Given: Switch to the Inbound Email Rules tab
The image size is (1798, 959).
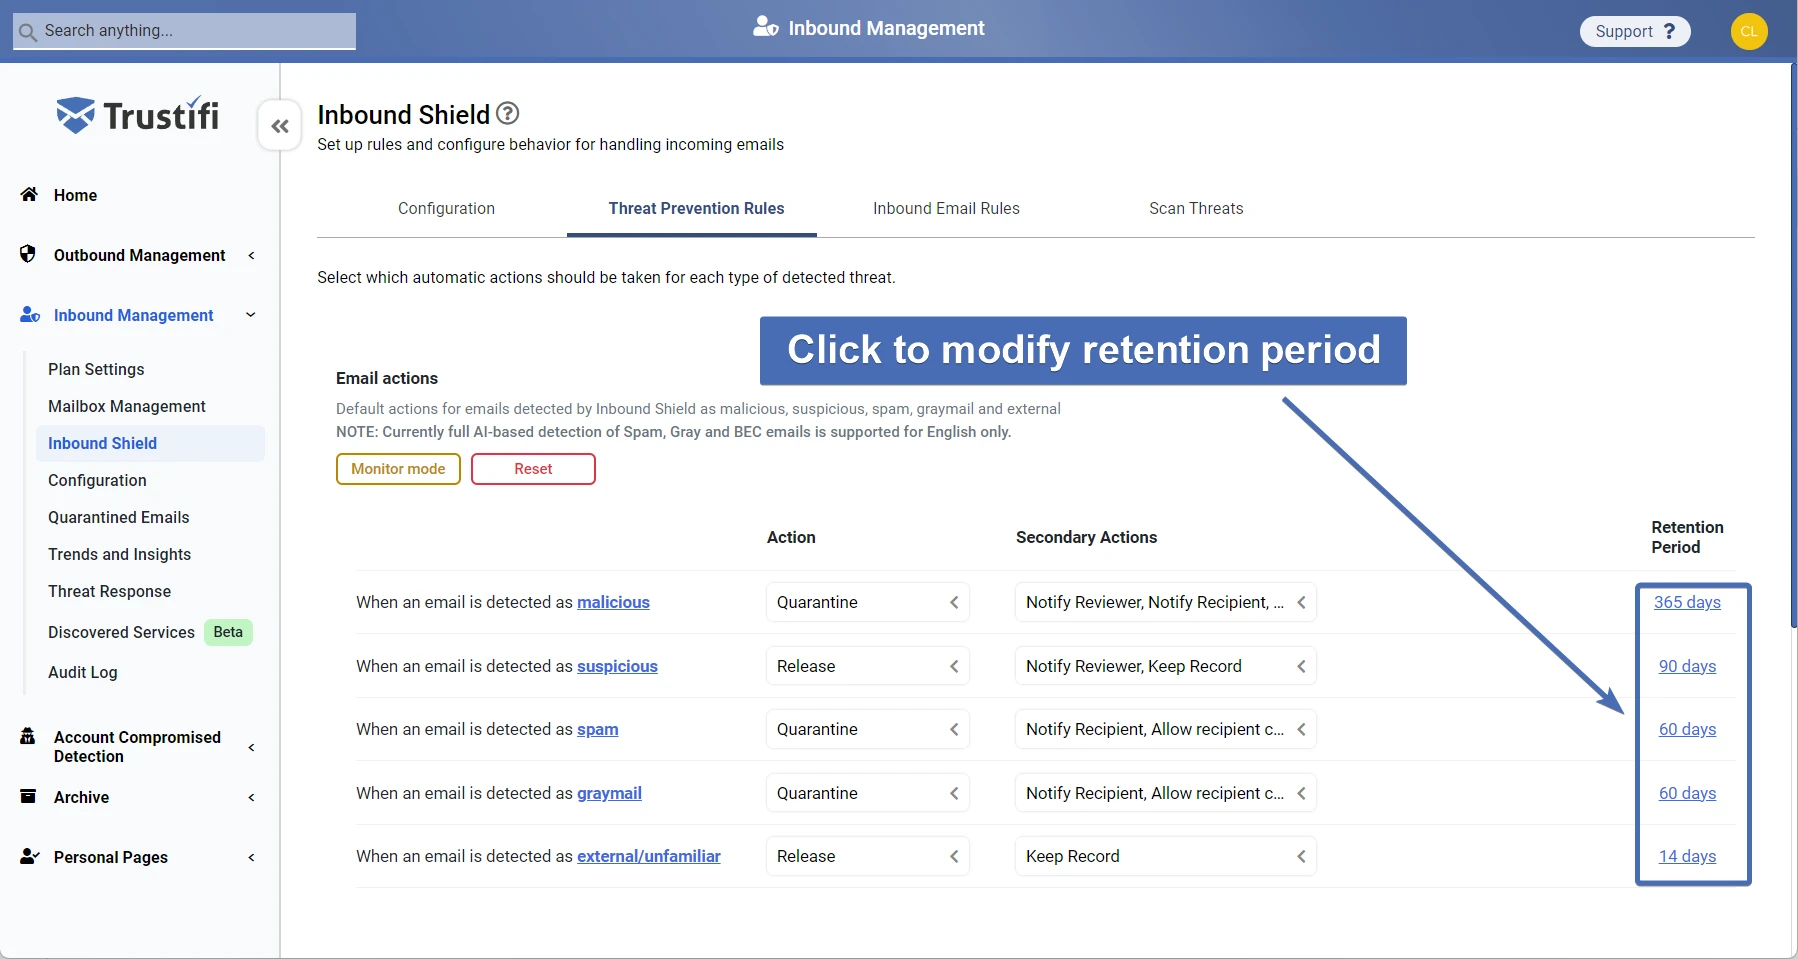Looking at the screenshot, I should coord(946,208).
